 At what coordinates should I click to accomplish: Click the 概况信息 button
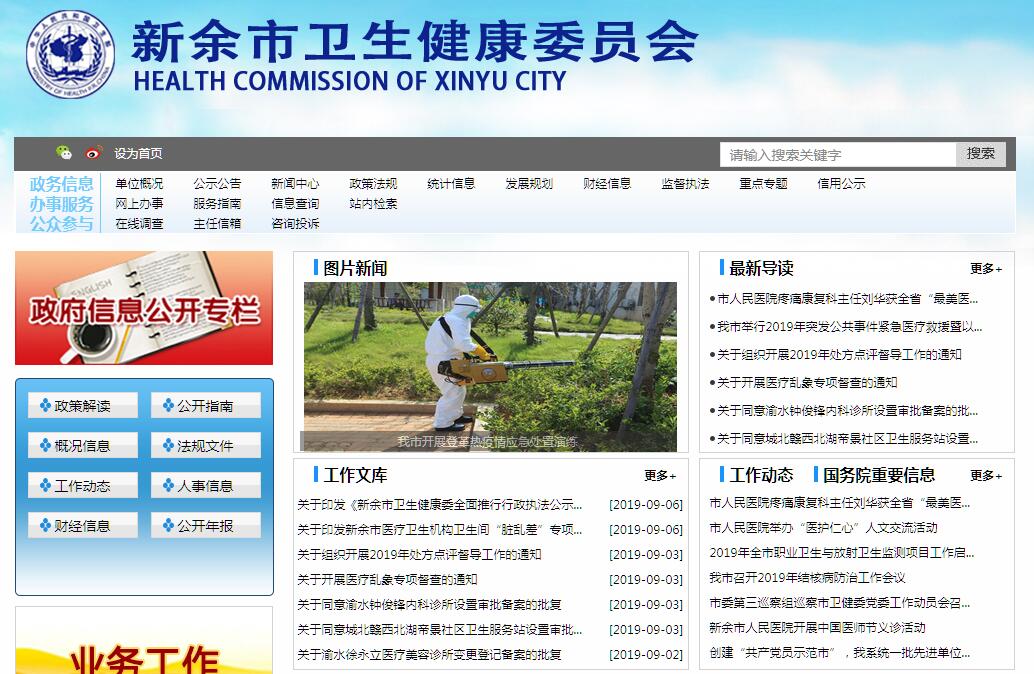pos(82,446)
